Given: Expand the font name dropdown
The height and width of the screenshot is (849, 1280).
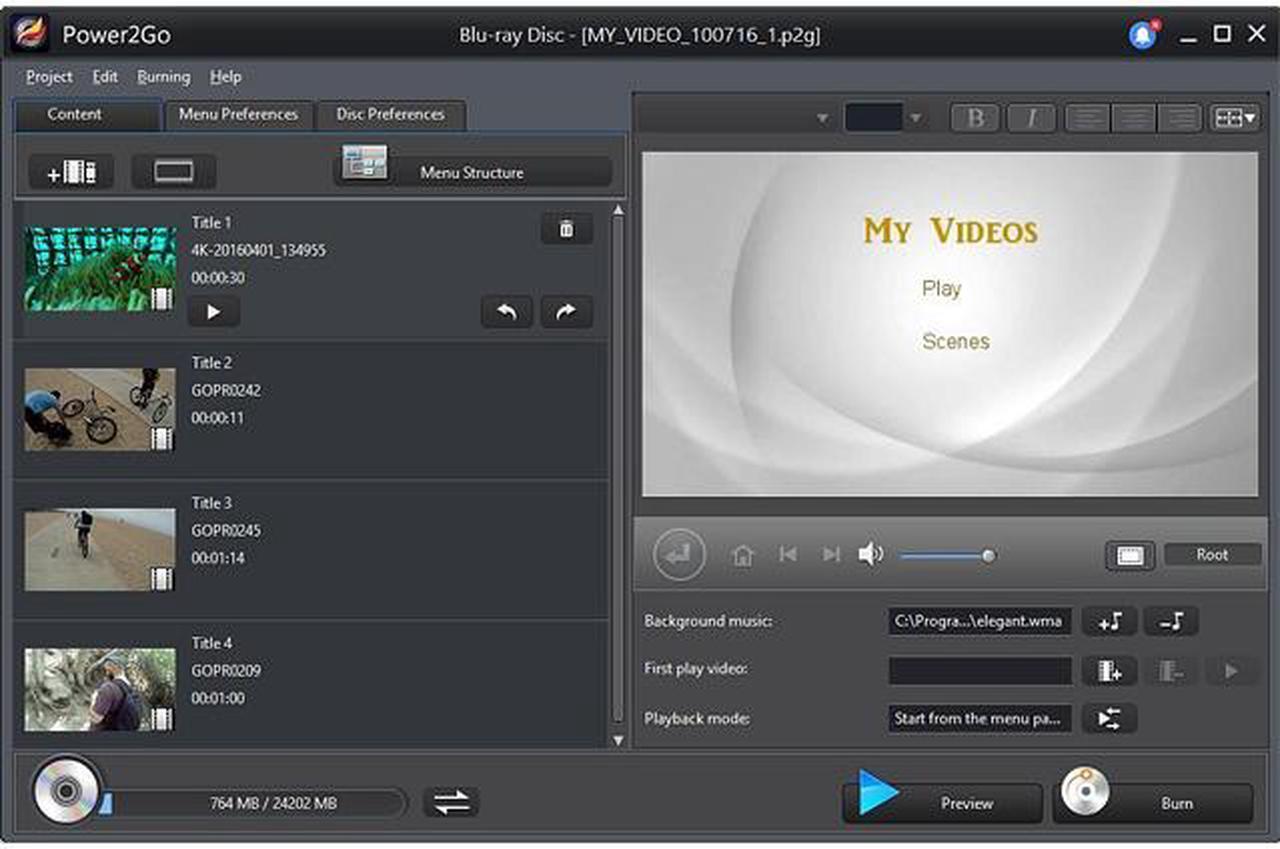Looking at the screenshot, I should (x=822, y=118).
